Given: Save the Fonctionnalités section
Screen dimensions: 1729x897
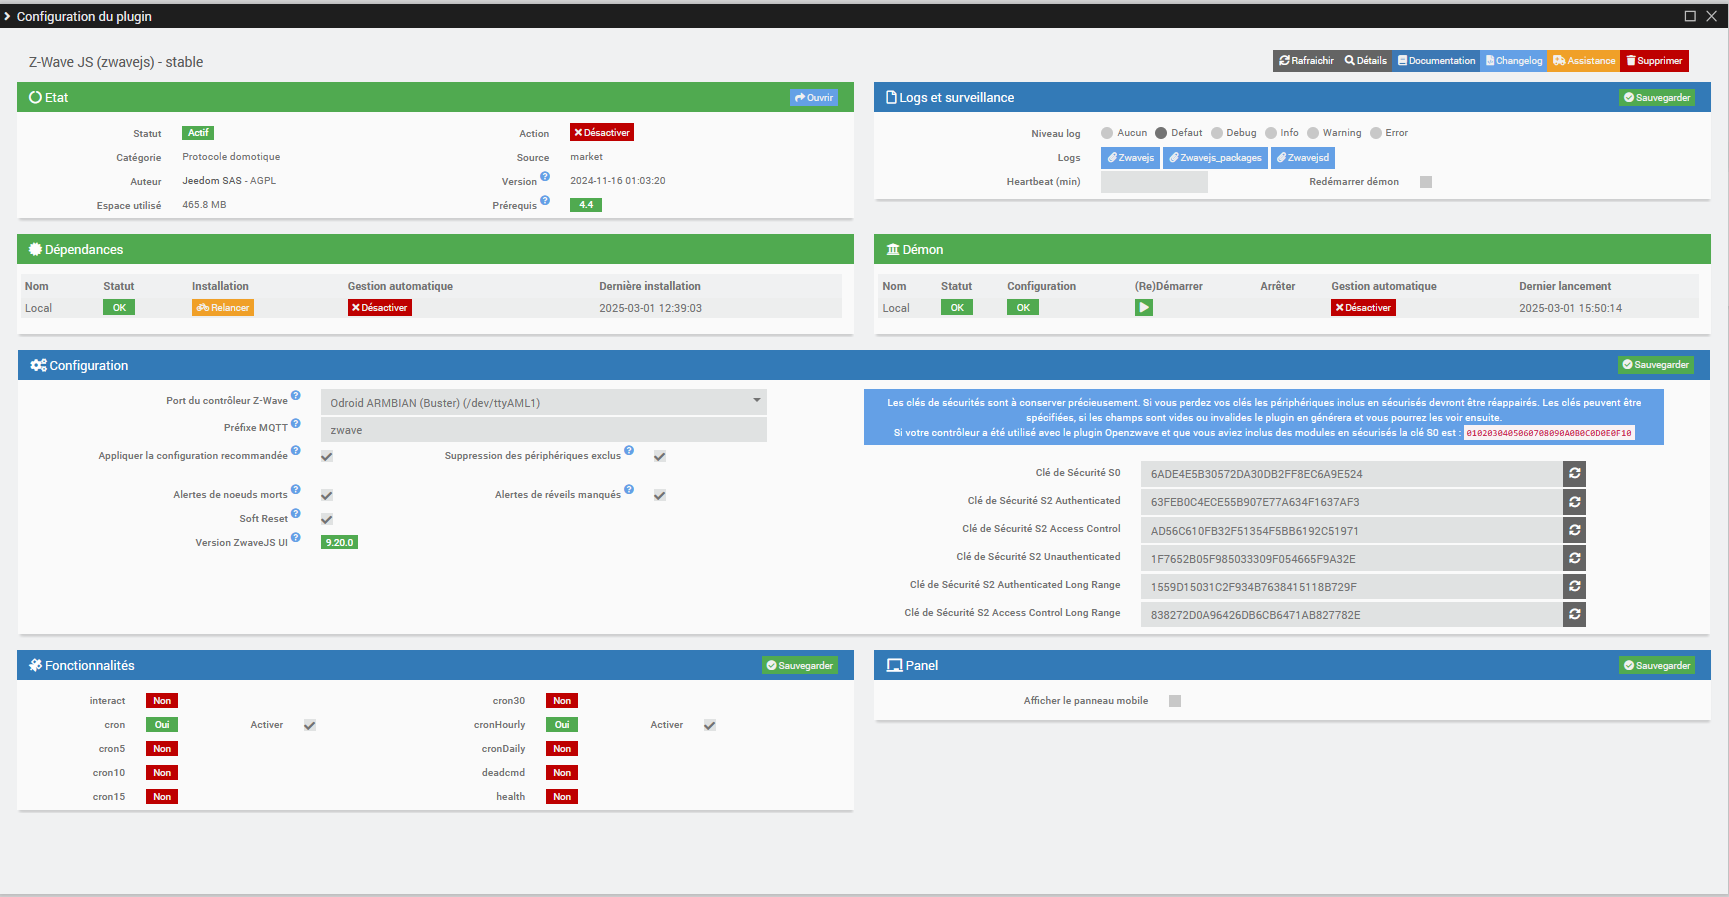Looking at the screenshot, I should [x=800, y=665].
